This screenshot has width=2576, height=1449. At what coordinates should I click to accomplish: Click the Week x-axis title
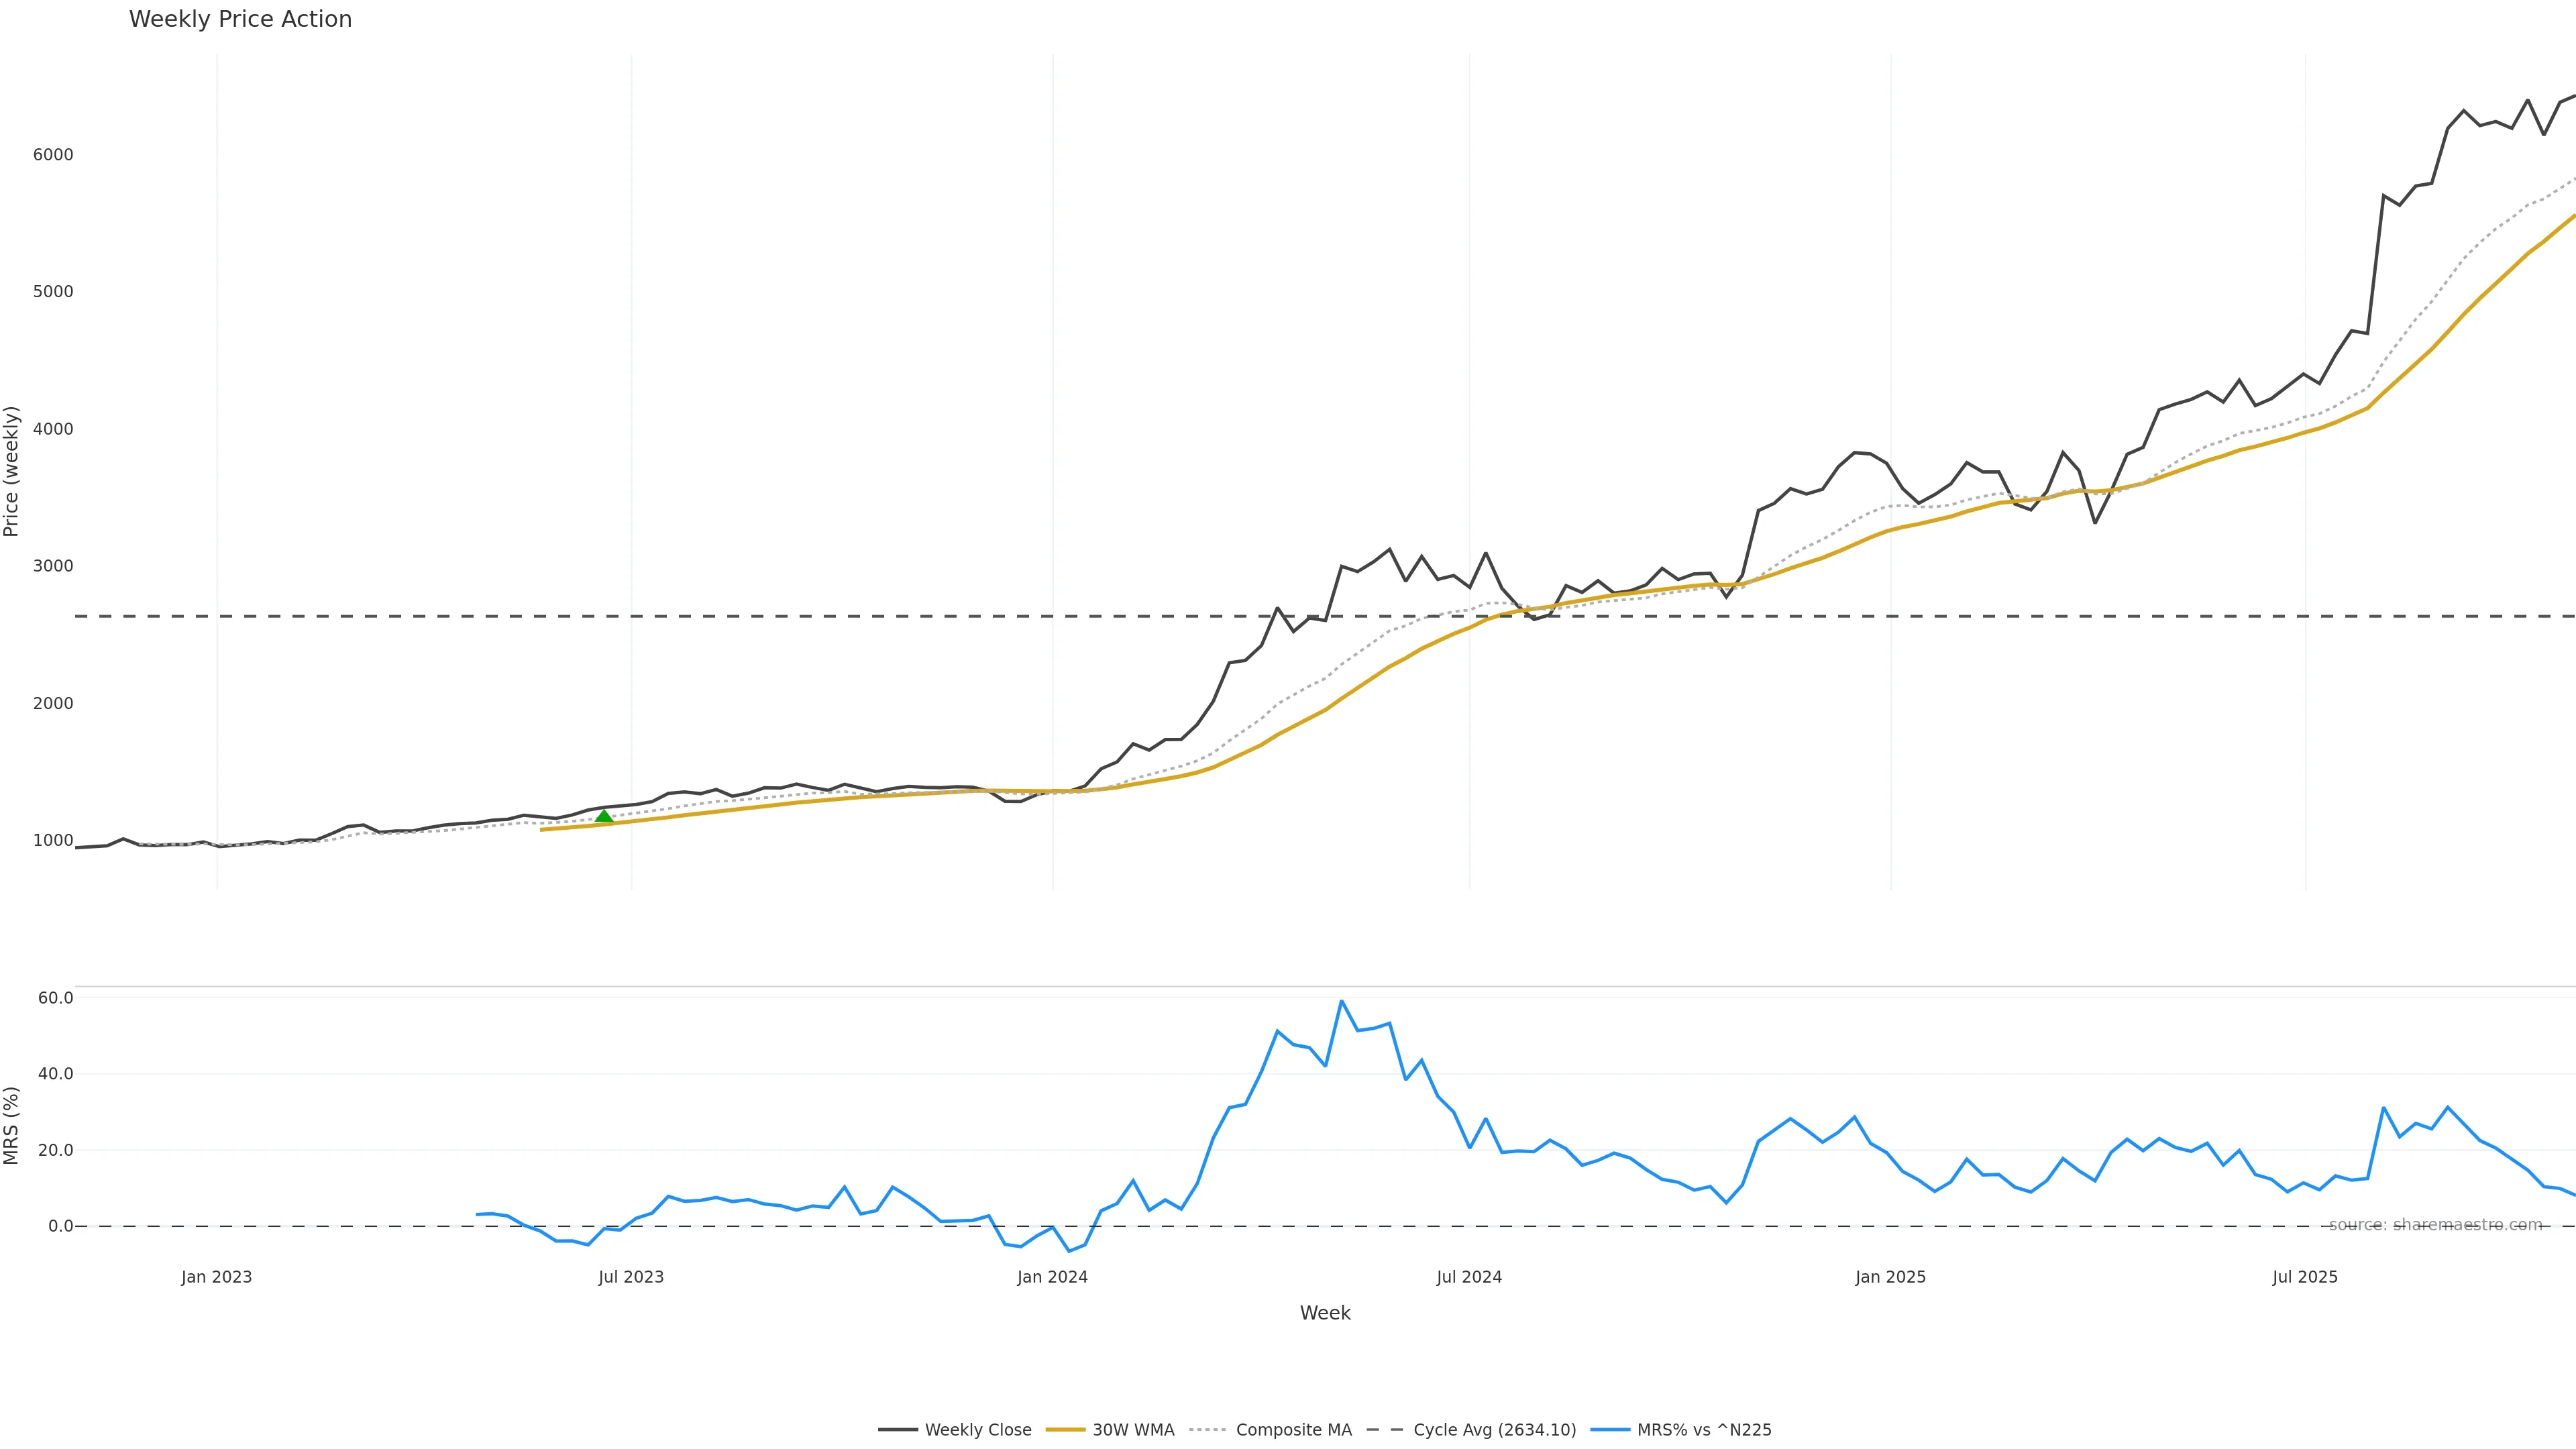(1325, 1313)
